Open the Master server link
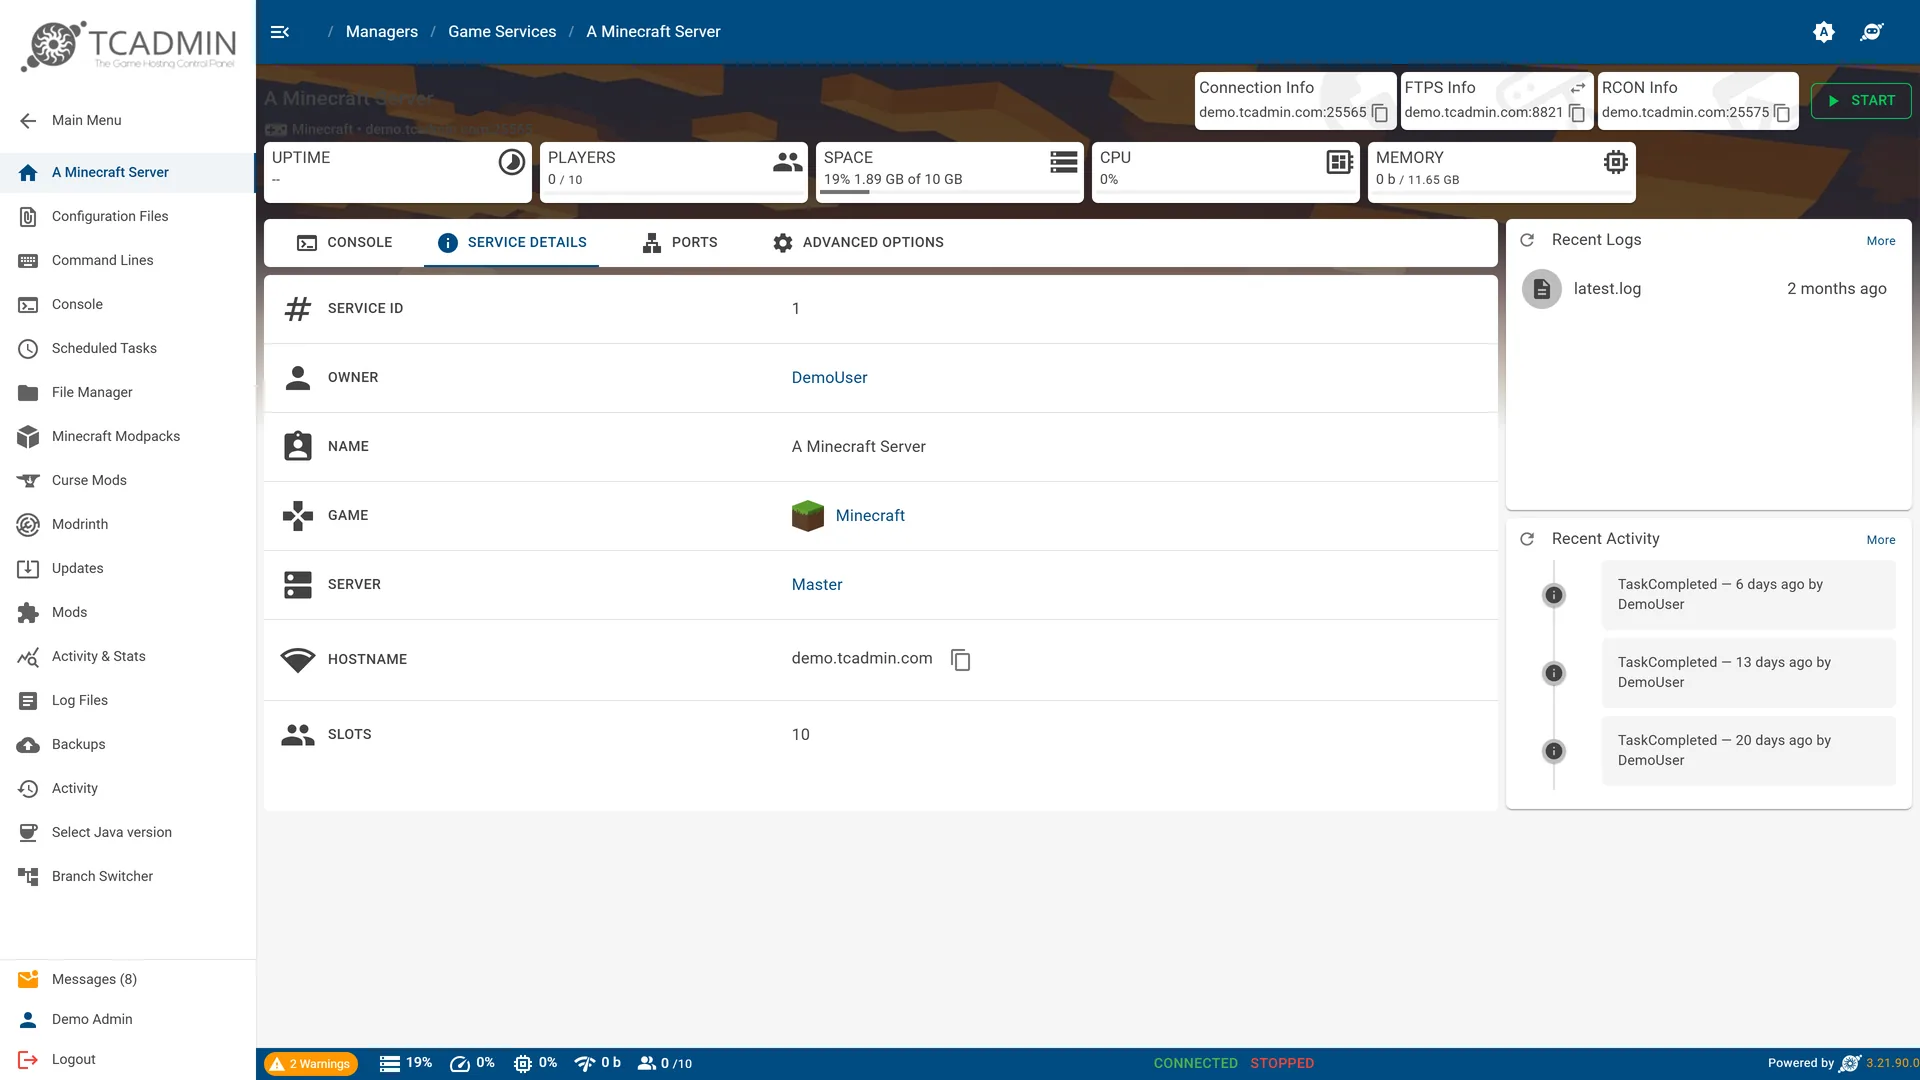Viewport: 1920px width, 1080px height. 817,585
